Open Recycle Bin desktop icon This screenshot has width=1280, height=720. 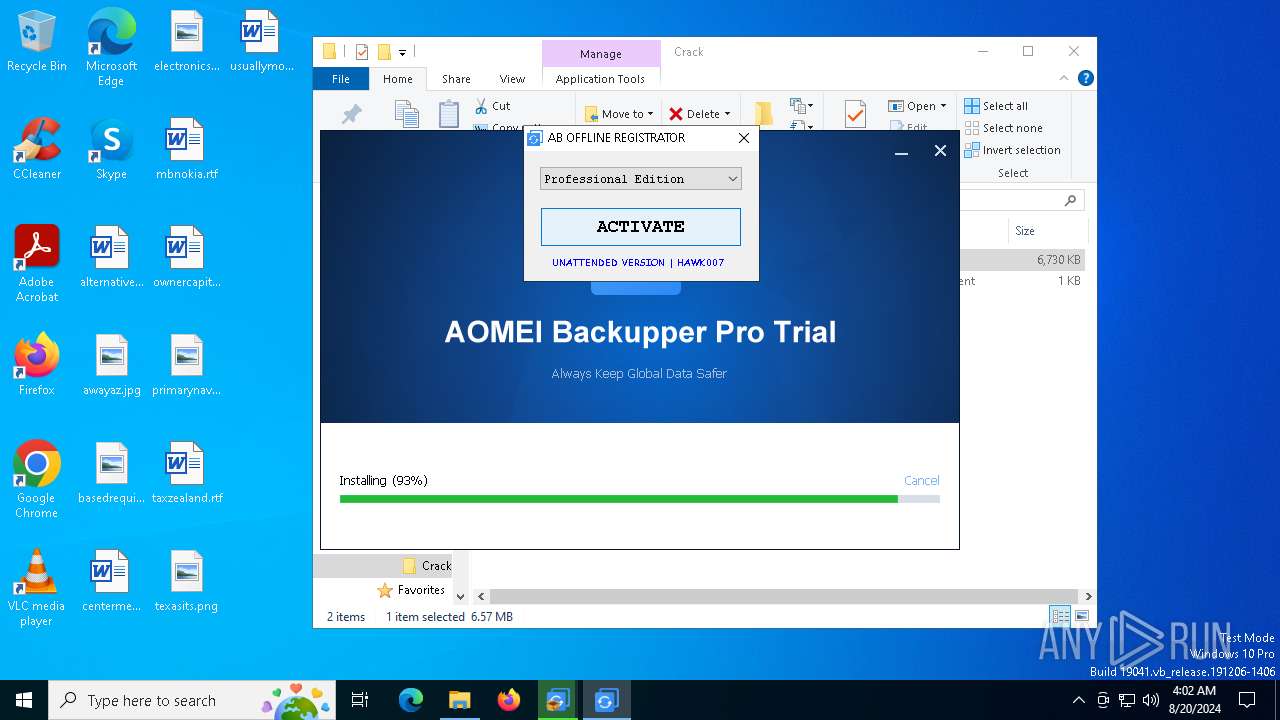[x=37, y=42]
